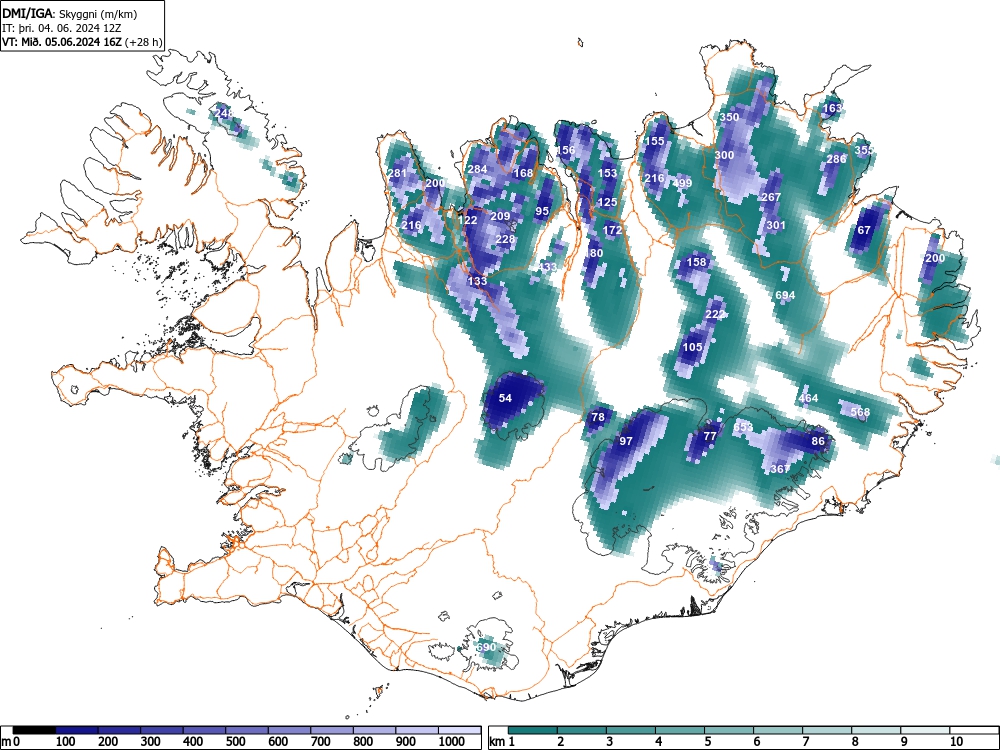
Task: Click the 172 map label
Action: click(612, 230)
